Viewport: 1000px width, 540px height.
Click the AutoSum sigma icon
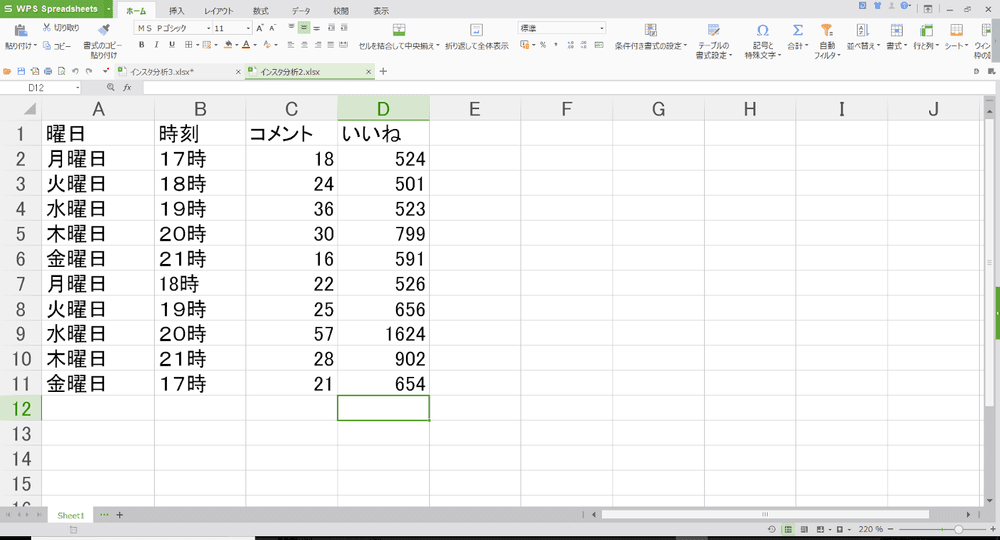797,31
